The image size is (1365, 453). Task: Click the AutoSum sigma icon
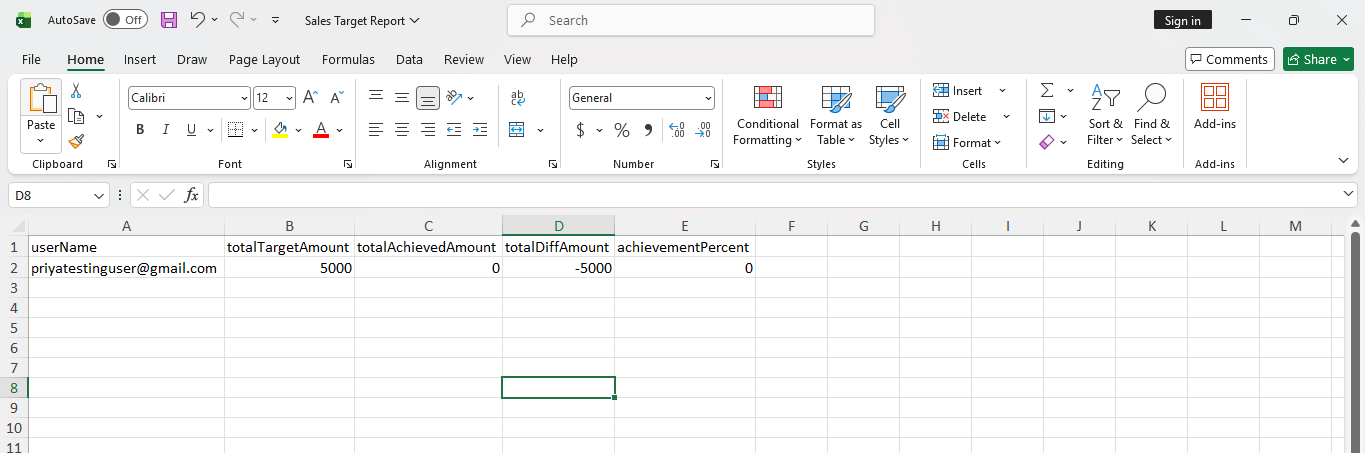coord(1047,91)
